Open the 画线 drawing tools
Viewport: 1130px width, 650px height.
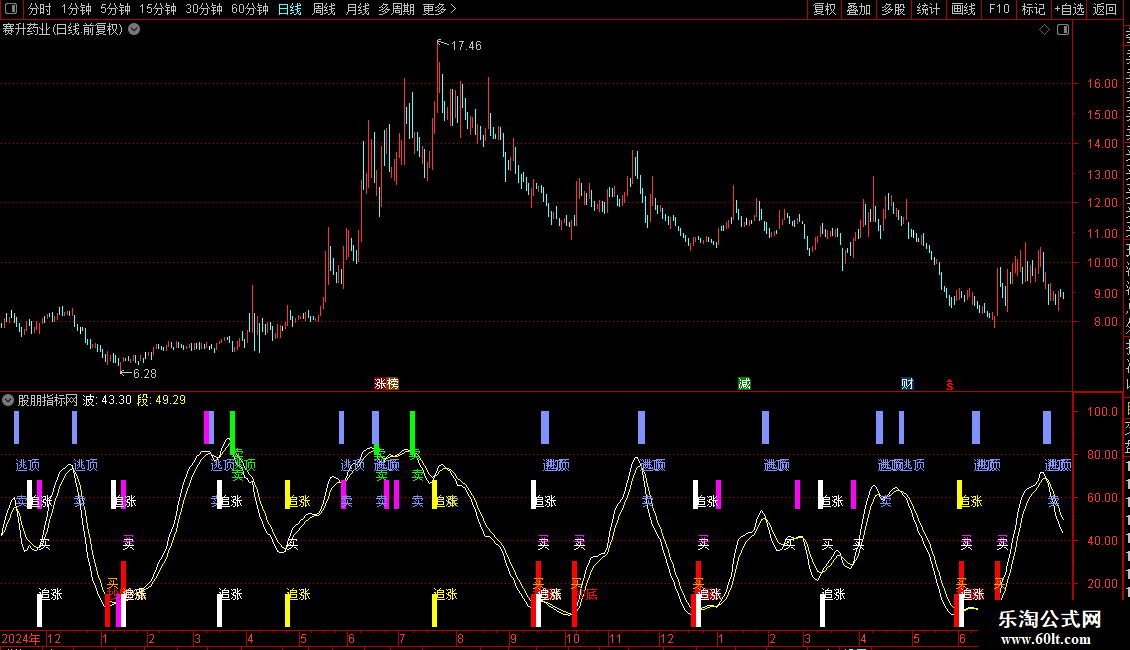click(964, 9)
